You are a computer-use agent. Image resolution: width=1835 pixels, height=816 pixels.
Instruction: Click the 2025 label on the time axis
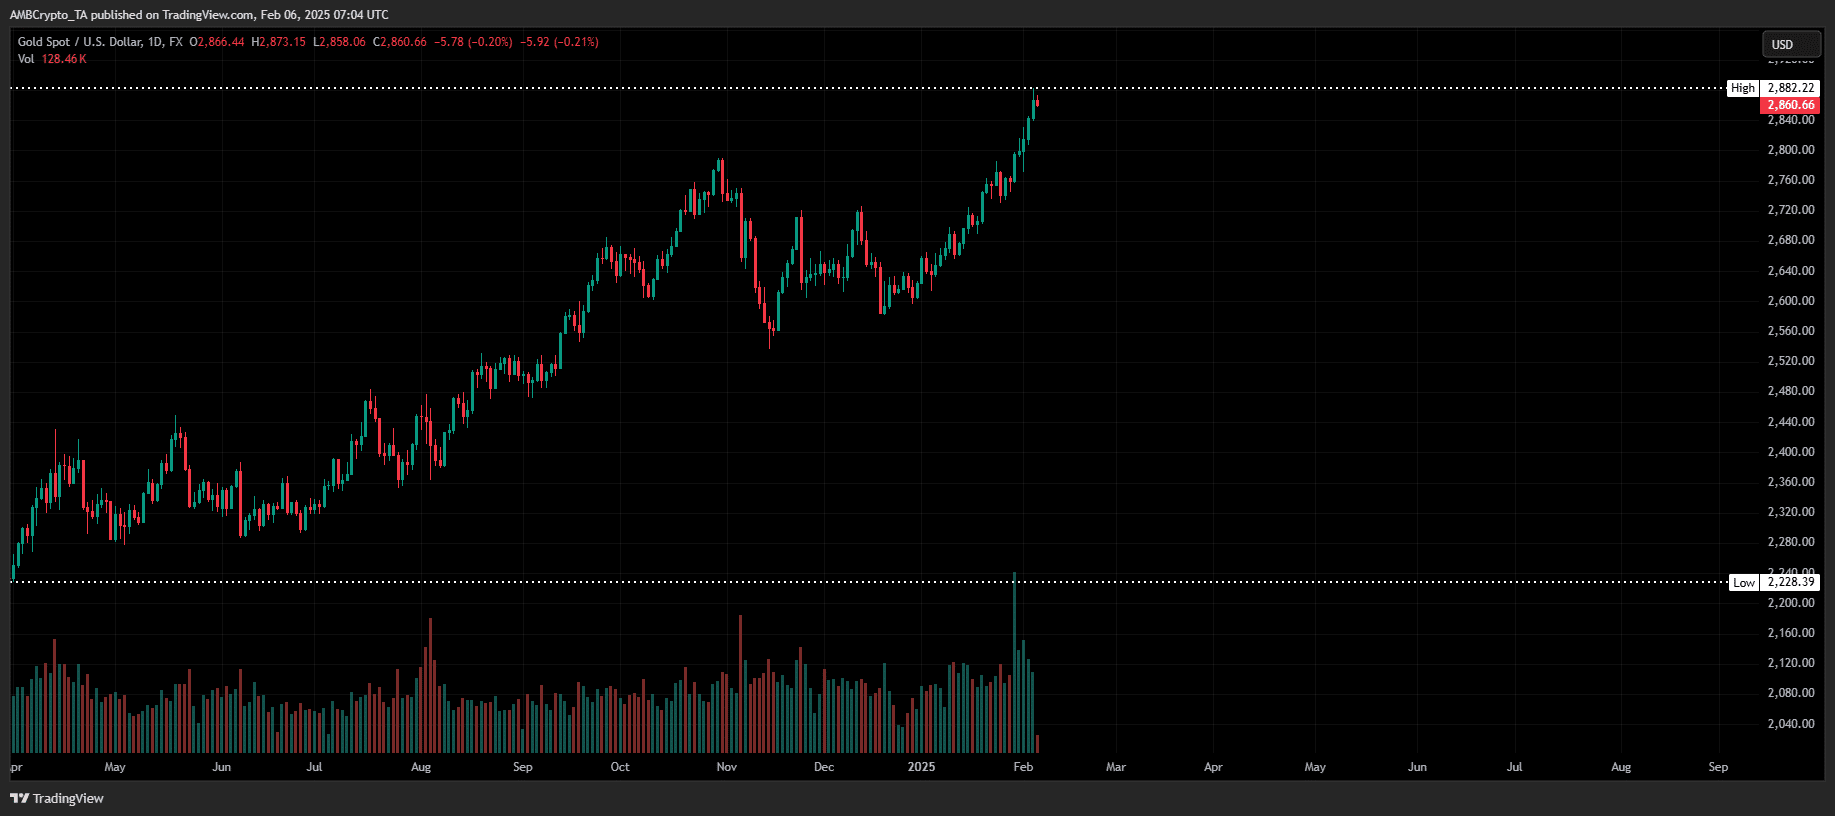(921, 767)
